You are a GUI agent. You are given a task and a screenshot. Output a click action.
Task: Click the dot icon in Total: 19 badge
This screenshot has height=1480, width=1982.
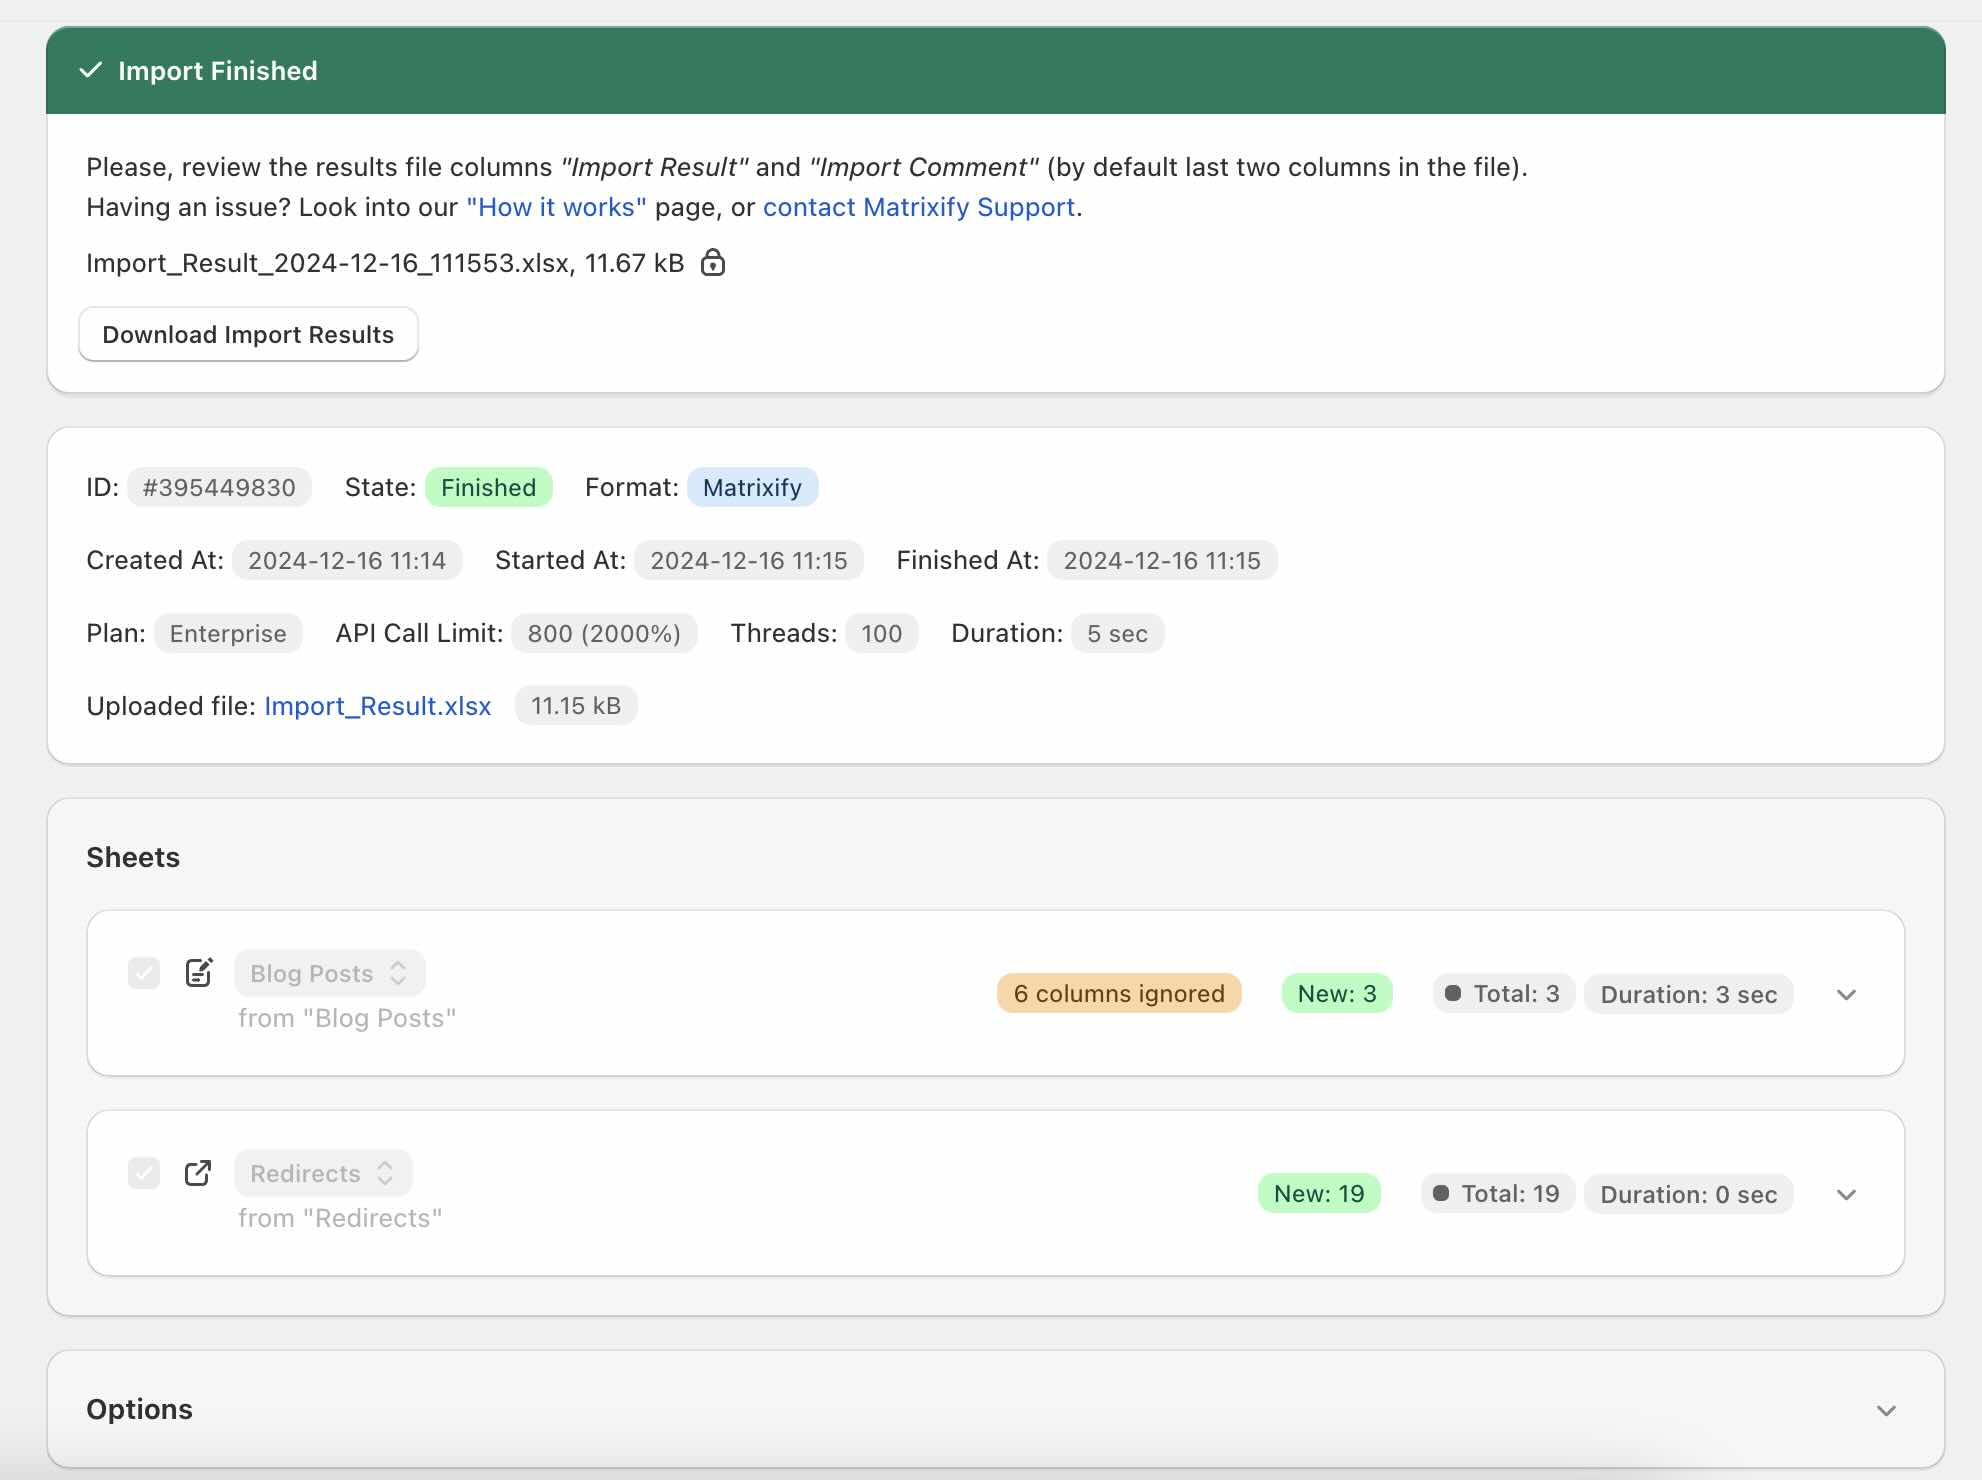point(1441,1193)
